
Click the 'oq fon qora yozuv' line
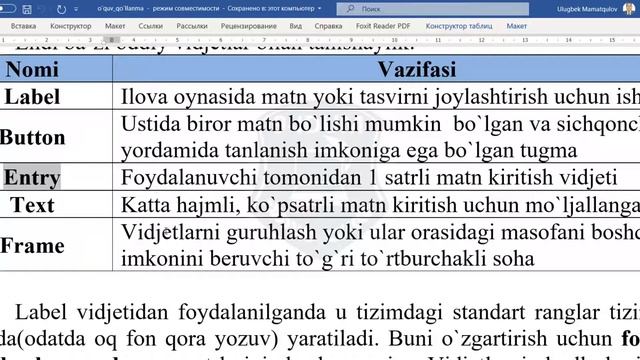click(320, 339)
